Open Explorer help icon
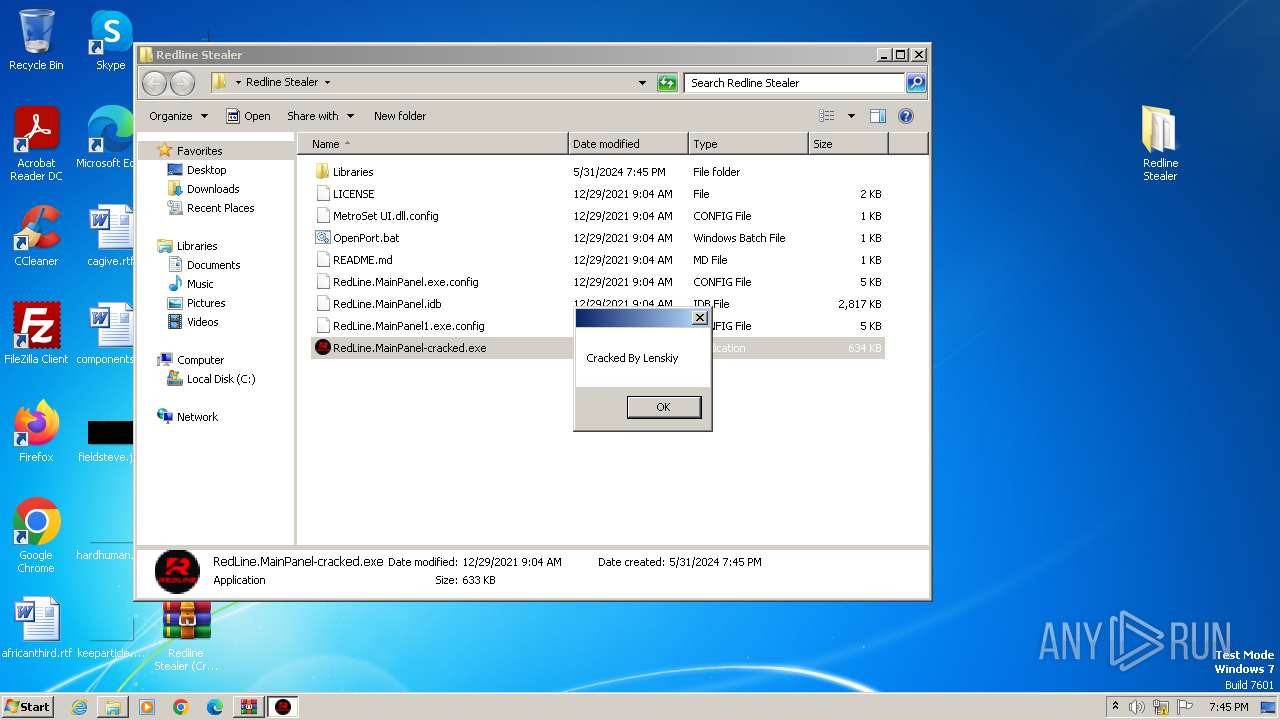The image size is (1280, 720). [x=906, y=116]
